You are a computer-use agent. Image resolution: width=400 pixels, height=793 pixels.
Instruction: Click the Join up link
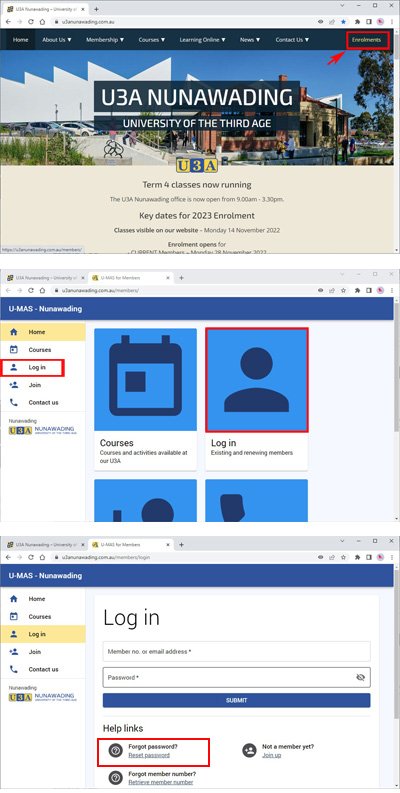[x=272, y=755]
